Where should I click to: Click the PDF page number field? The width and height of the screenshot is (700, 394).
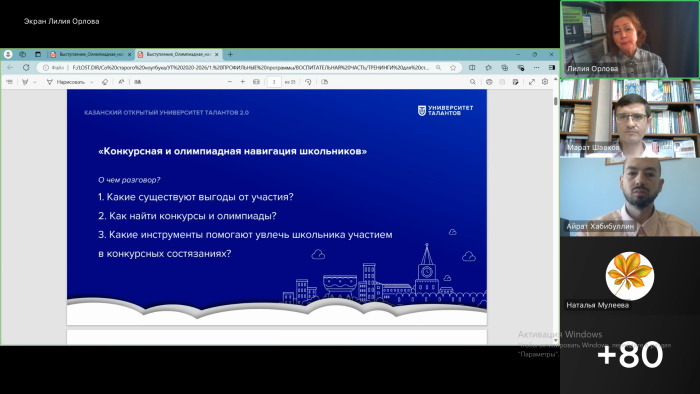point(274,82)
